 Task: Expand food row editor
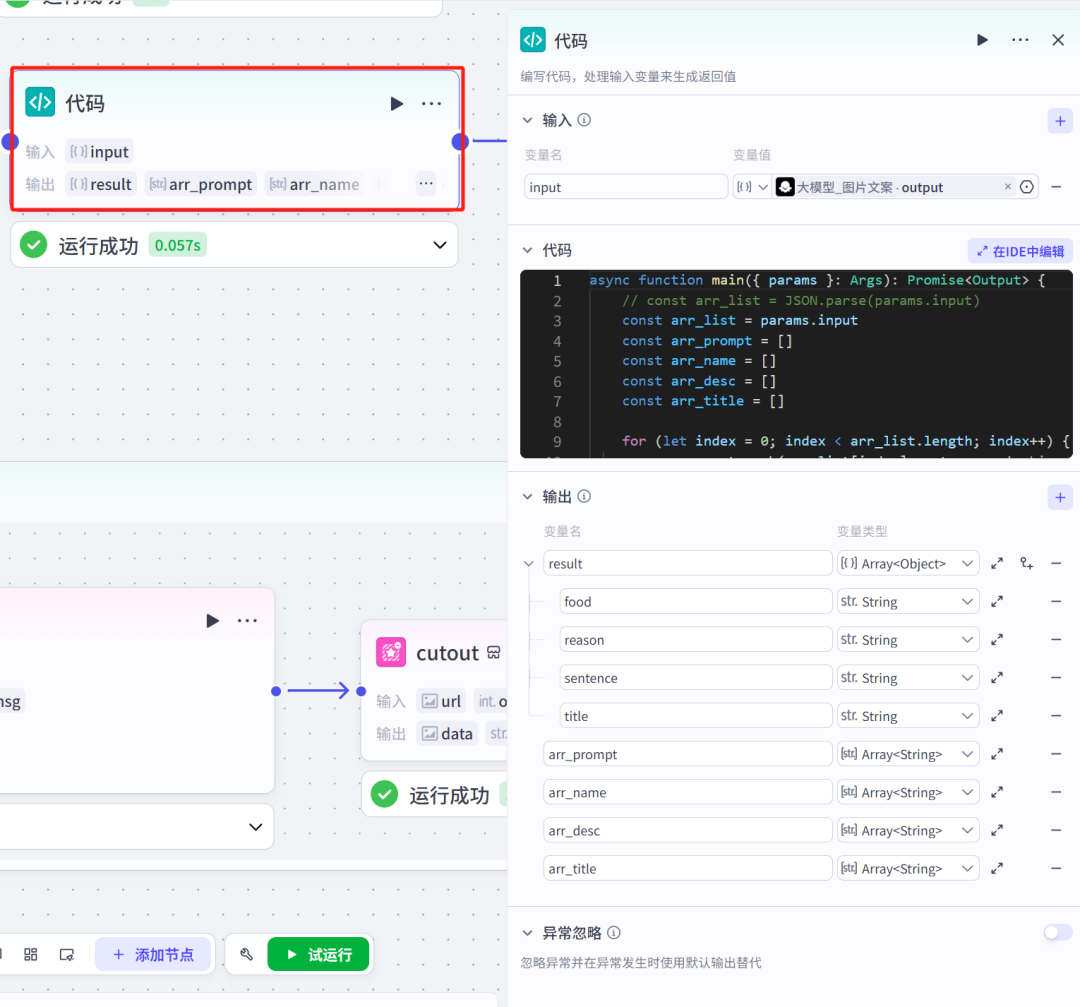(x=997, y=601)
